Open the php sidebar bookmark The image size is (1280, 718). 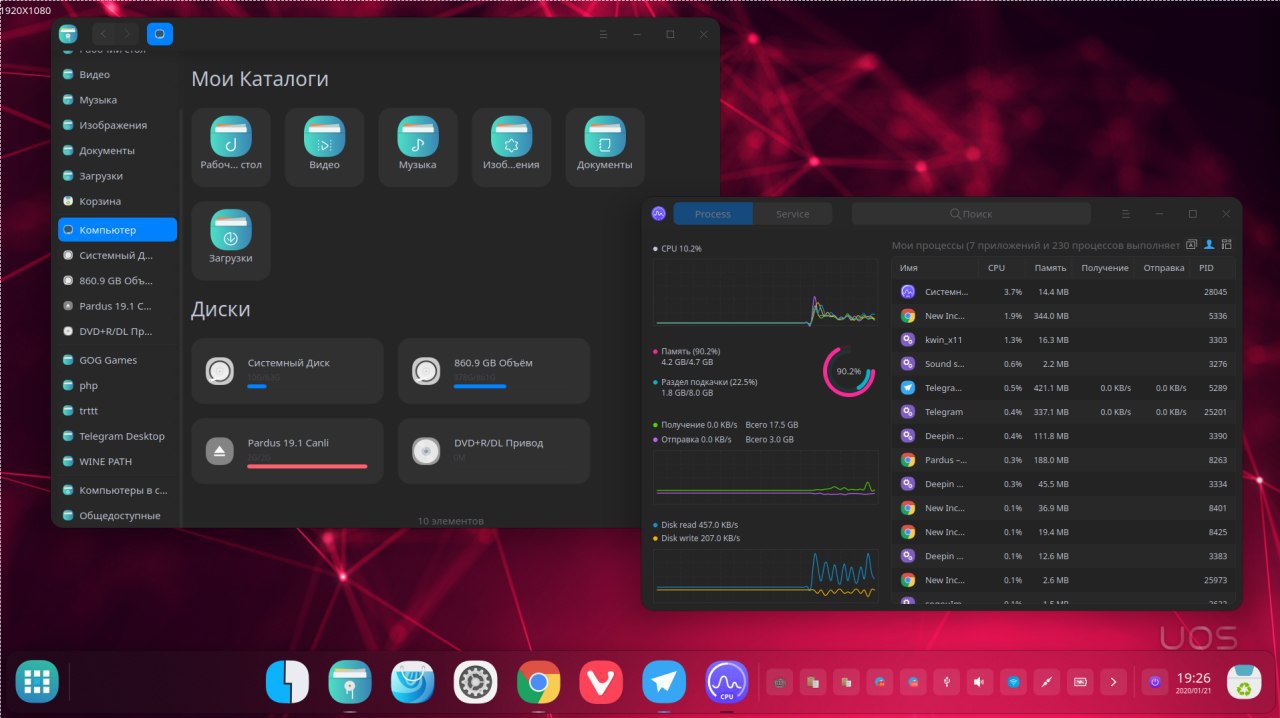(117, 385)
